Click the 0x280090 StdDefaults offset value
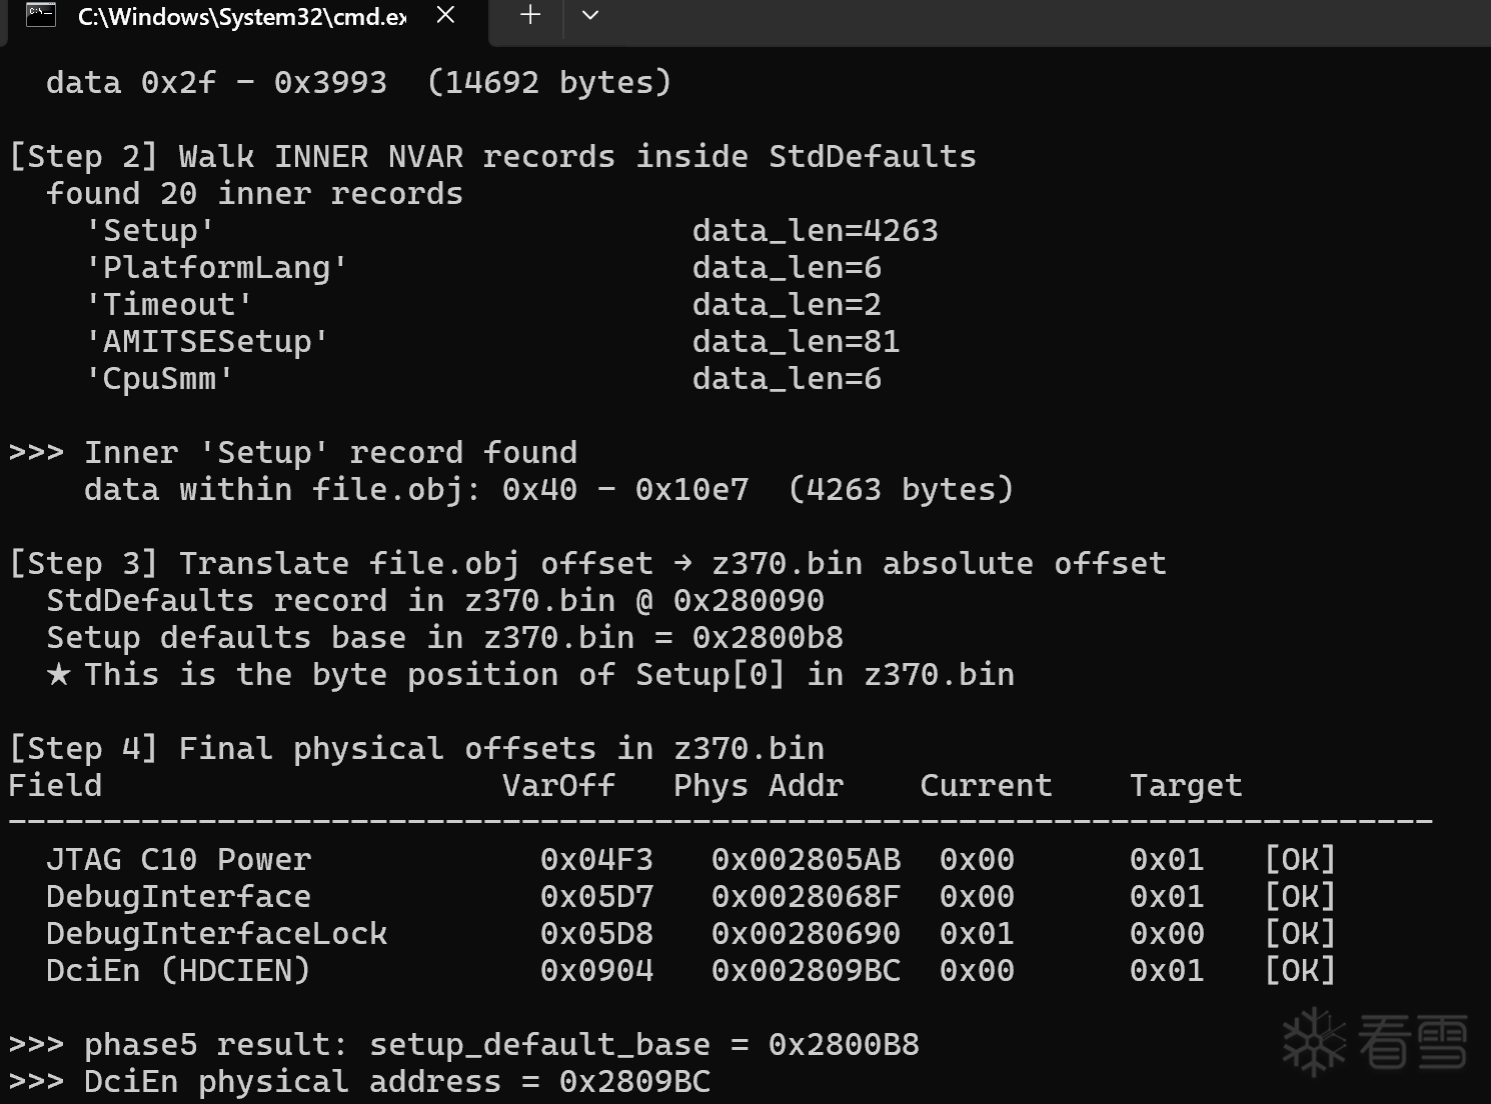This screenshot has height=1104, width=1491. coord(749,600)
